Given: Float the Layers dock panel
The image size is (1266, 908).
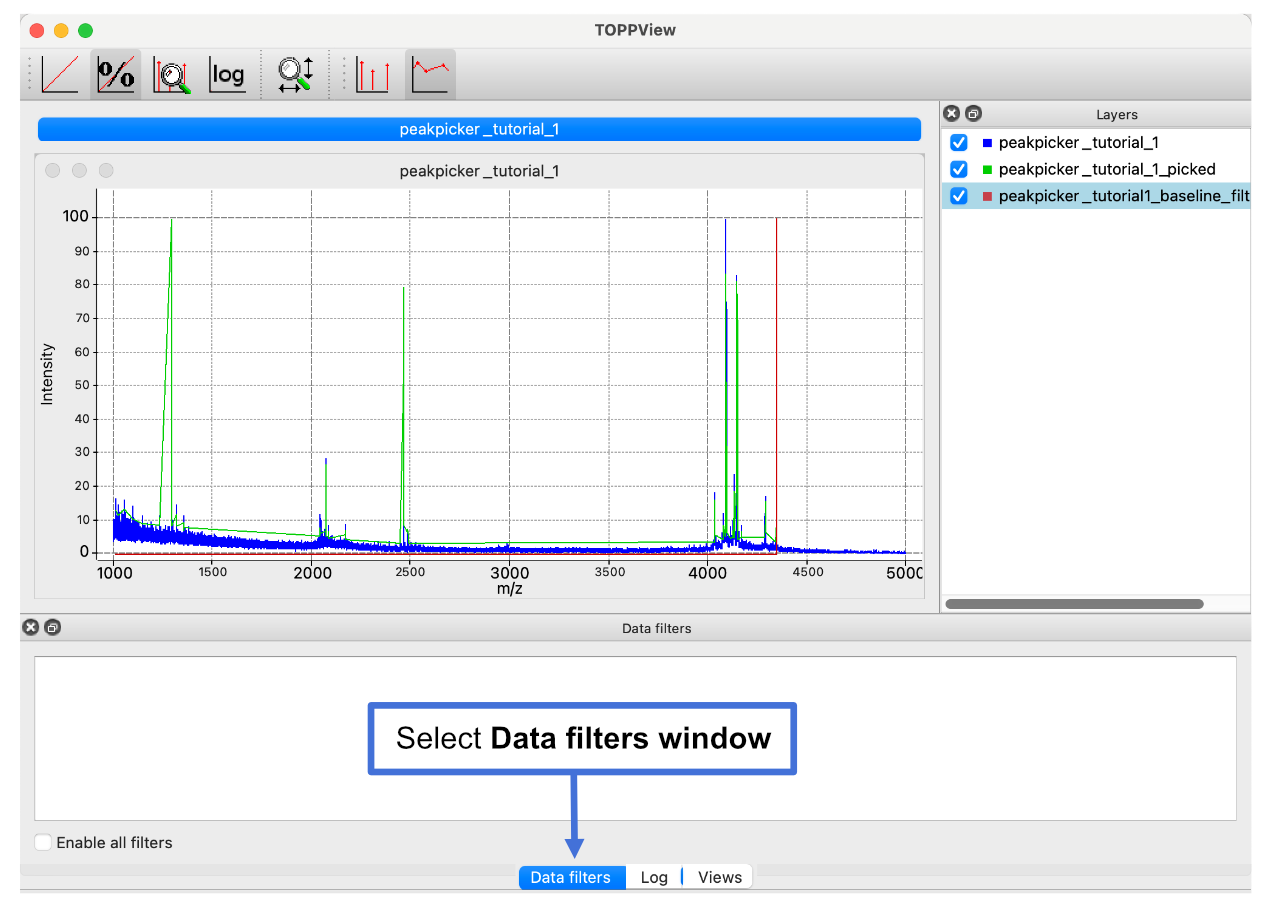Looking at the screenshot, I should 973,114.
